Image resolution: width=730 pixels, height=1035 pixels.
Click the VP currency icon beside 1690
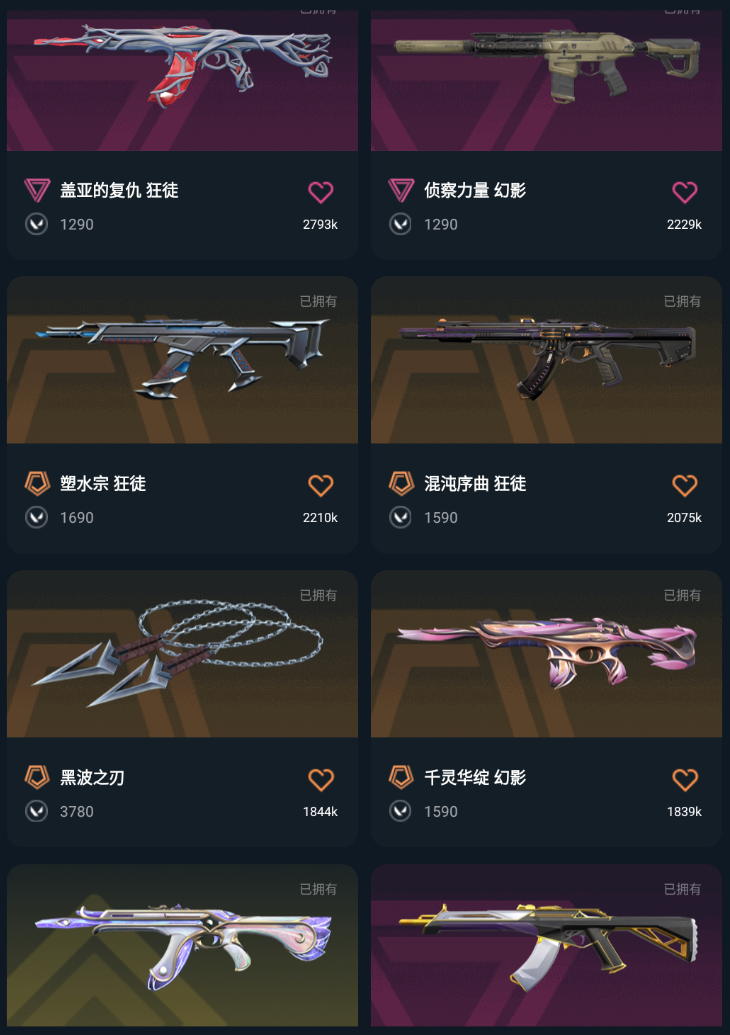(36, 517)
